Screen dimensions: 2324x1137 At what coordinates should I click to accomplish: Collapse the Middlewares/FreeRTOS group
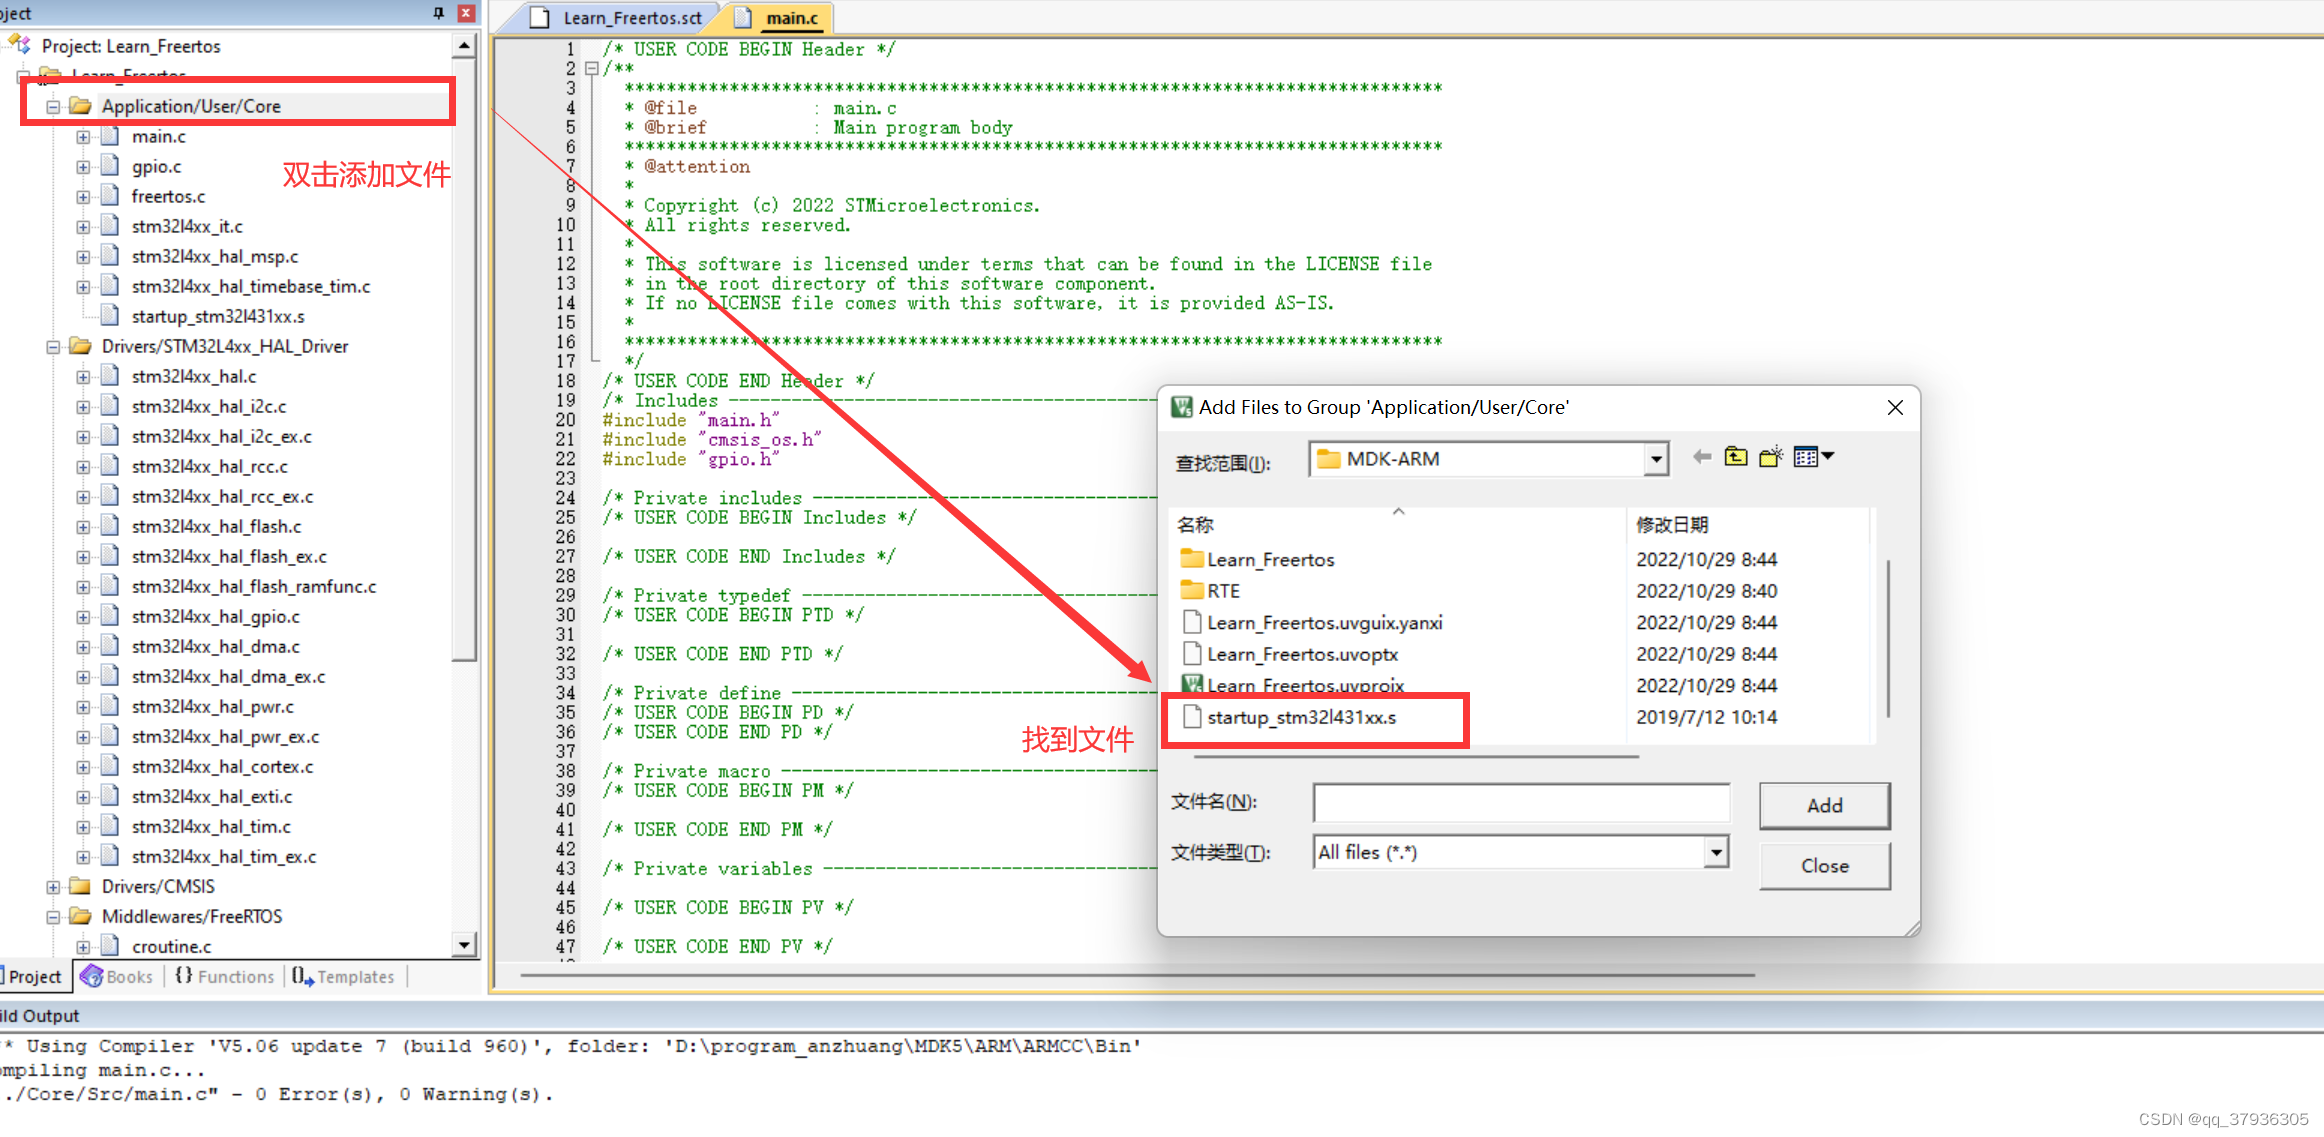[53, 917]
